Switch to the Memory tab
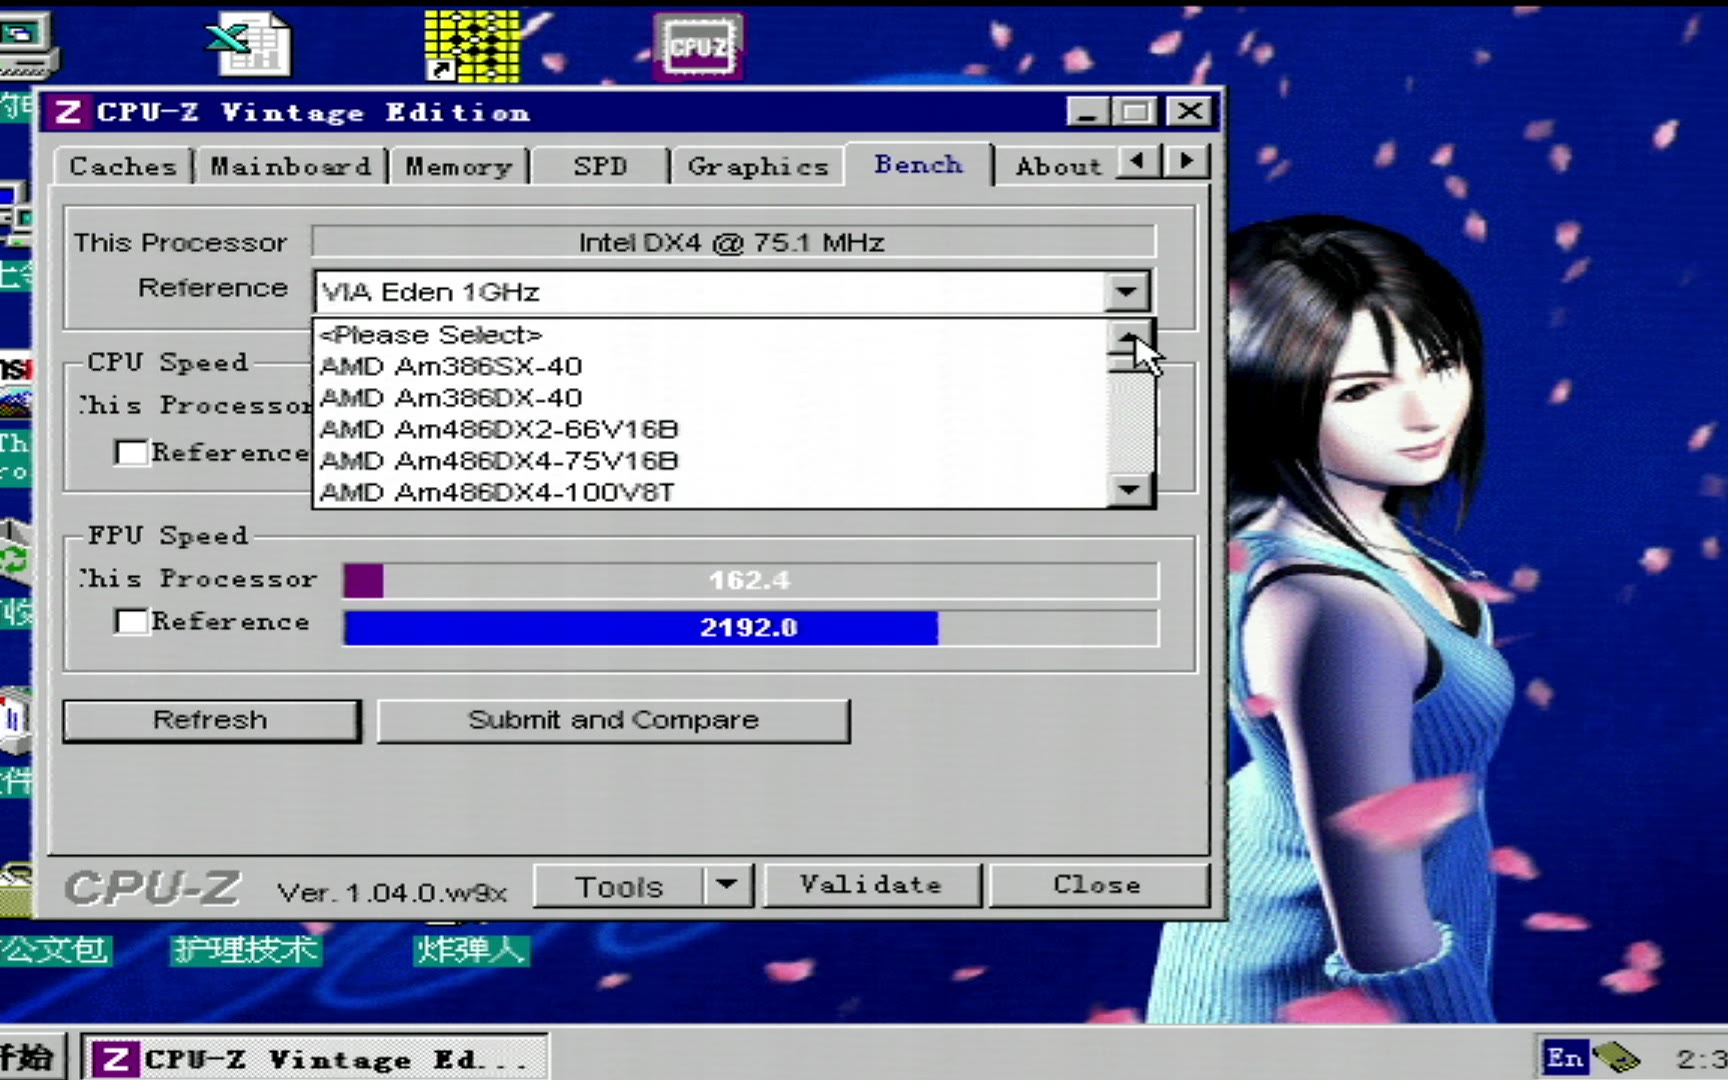 coord(458,166)
